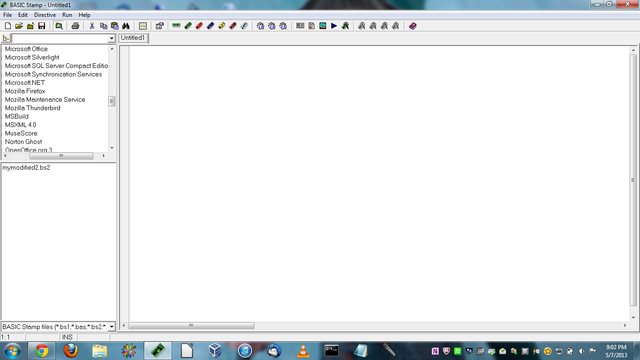The image size is (640, 360).
Task: Select the Mozilla Firefox folder
Action: coord(25,91)
